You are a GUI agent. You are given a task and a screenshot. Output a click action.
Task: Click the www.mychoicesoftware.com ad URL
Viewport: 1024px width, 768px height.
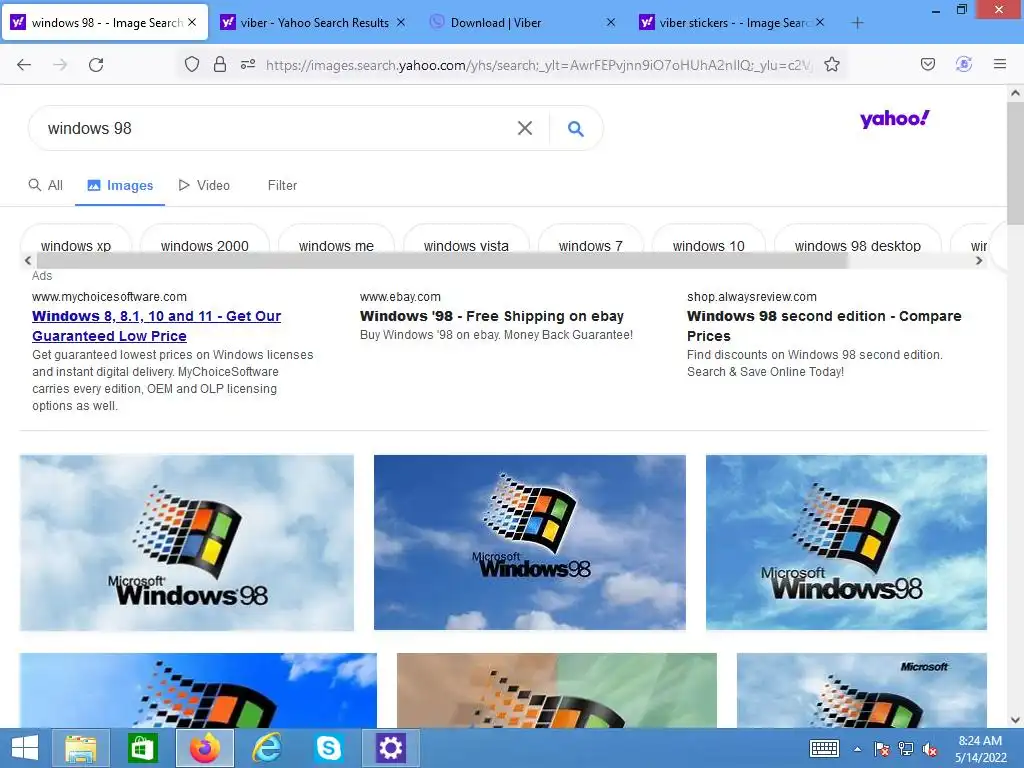click(109, 296)
